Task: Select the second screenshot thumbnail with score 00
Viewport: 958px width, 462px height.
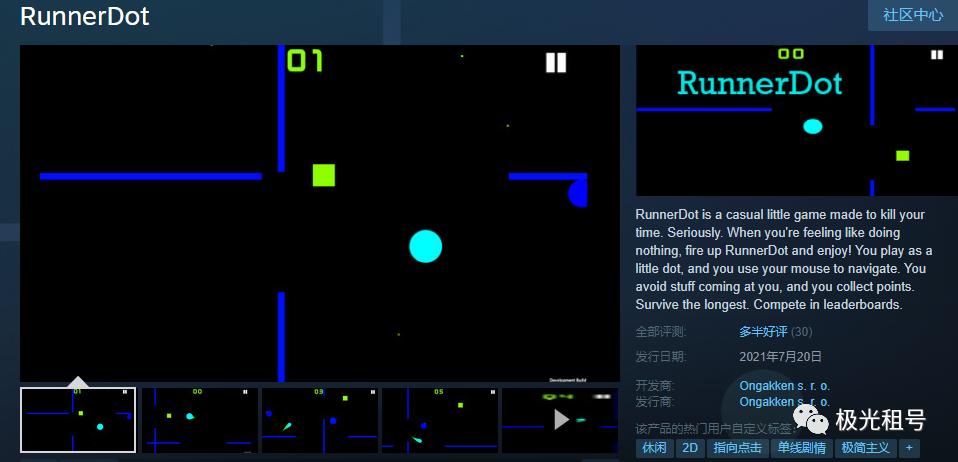Action: tap(198, 420)
